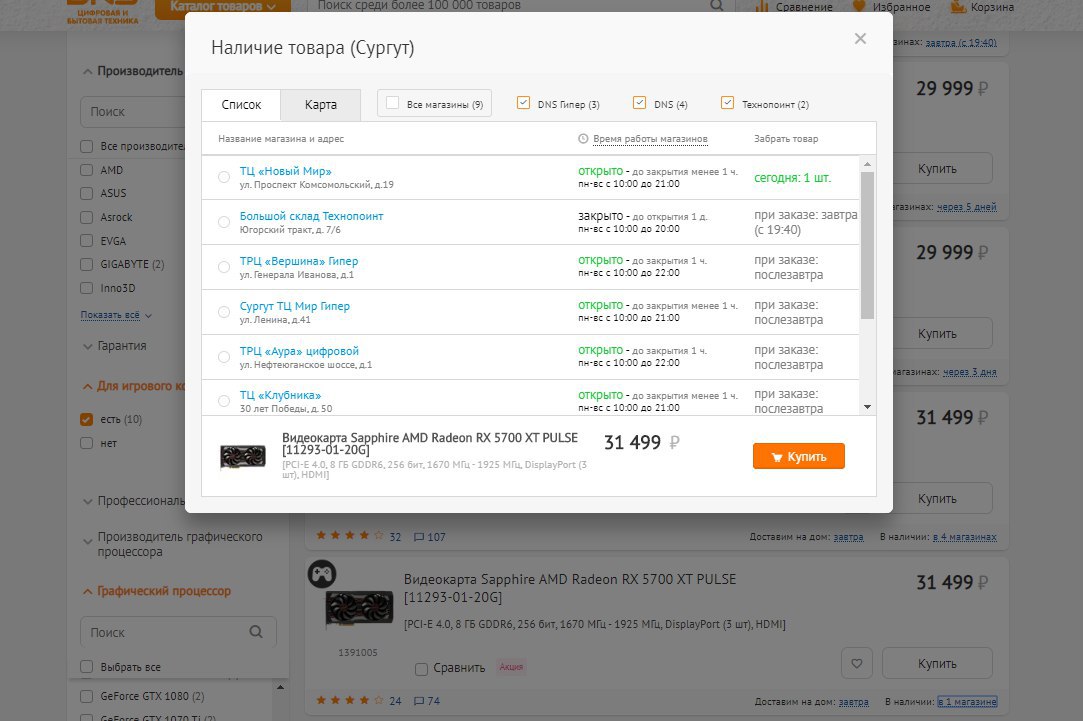Check the ASUS manufacturer checkbox
This screenshot has width=1083, height=721.
click(86, 193)
